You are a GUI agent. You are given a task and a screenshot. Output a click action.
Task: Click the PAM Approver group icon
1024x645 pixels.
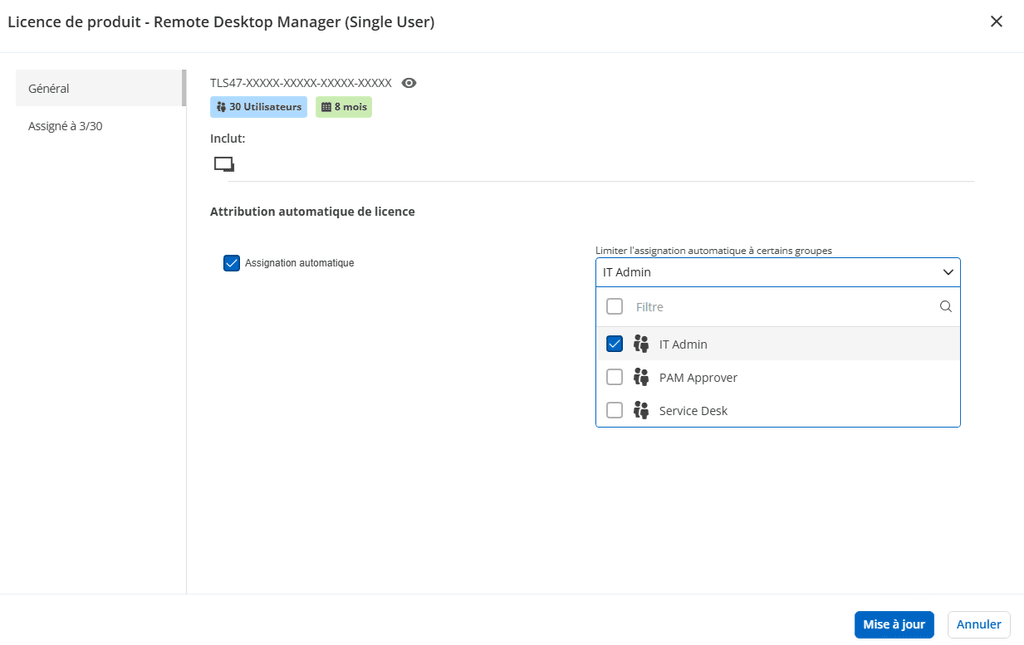coord(642,377)
